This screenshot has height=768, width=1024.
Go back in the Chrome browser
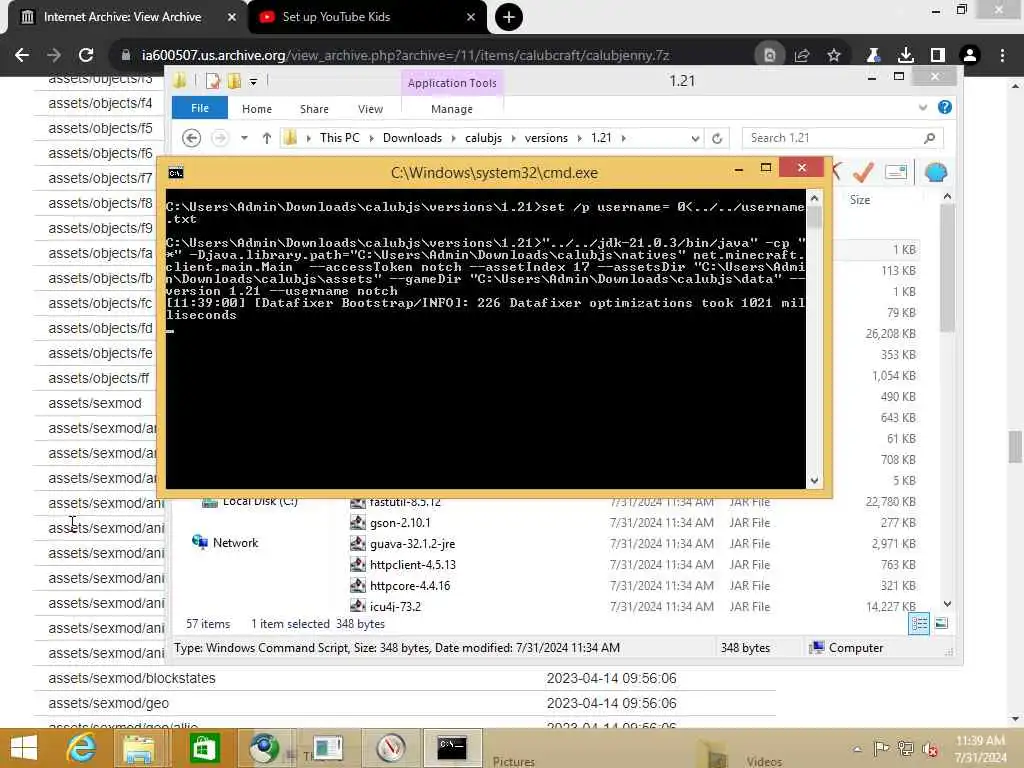pos(22,56)
